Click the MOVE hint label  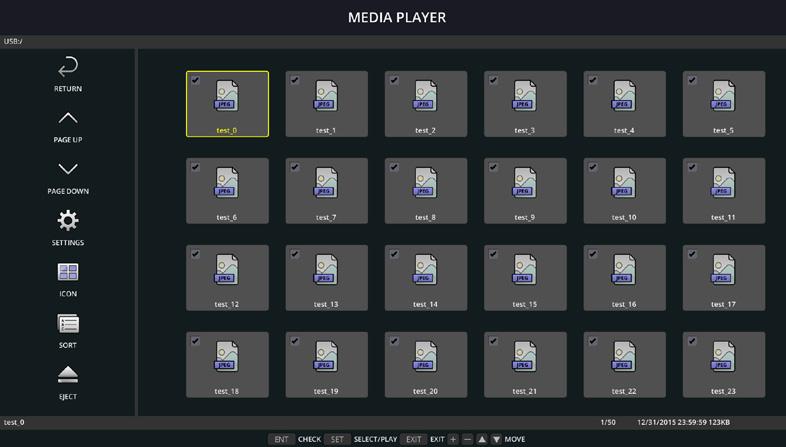[x=515, y=439]
